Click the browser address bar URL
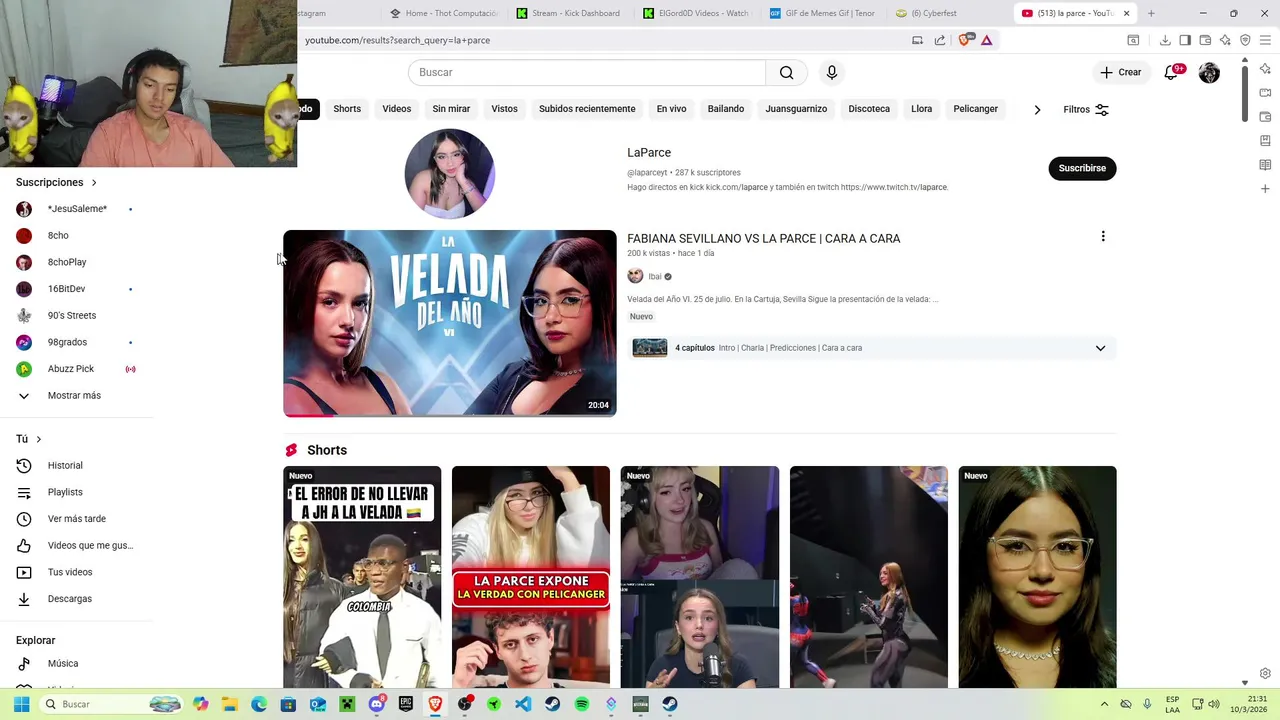This screenshot has width=1280, height=720. pyautogui.click(x=397, y=40)
